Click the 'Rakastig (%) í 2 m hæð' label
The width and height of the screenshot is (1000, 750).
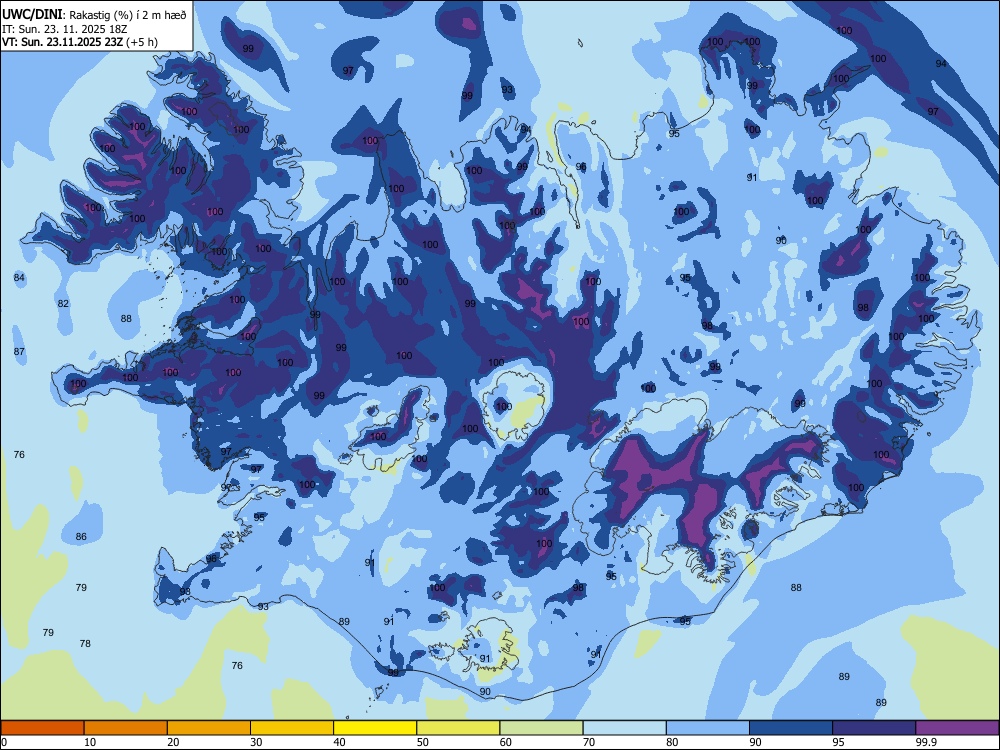[x=127, y=15]
